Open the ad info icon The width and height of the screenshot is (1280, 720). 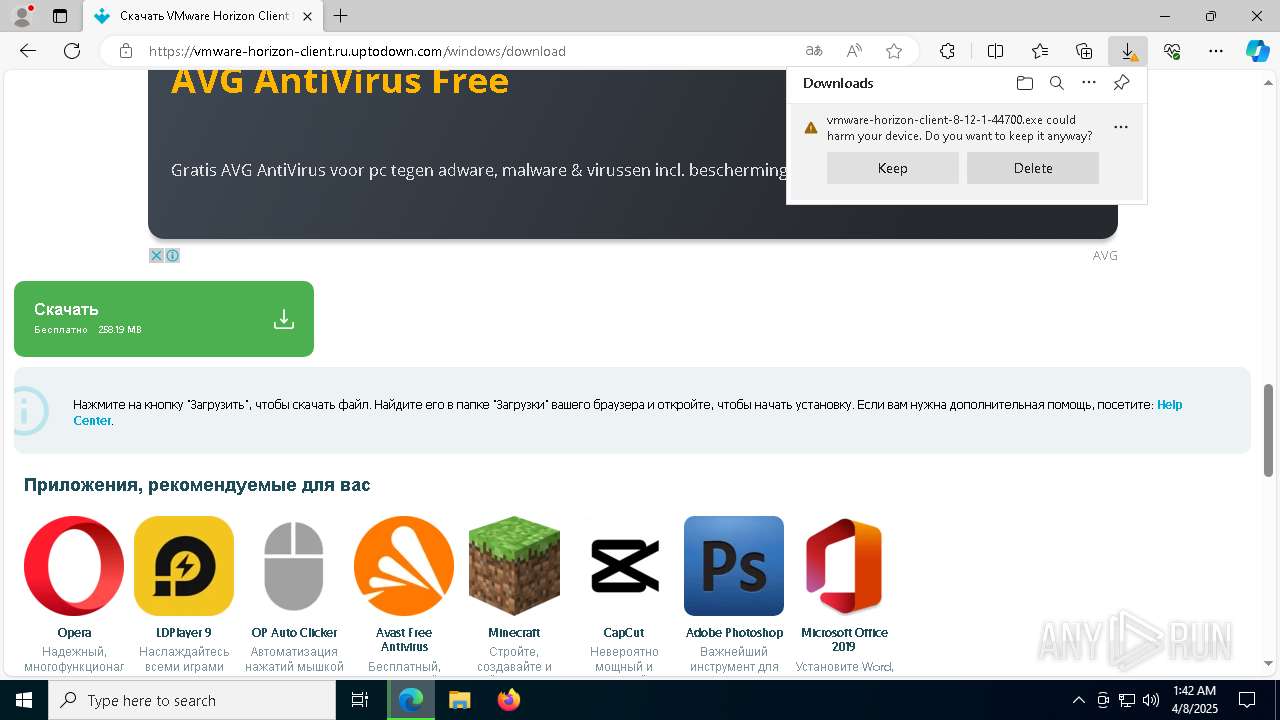172,255
